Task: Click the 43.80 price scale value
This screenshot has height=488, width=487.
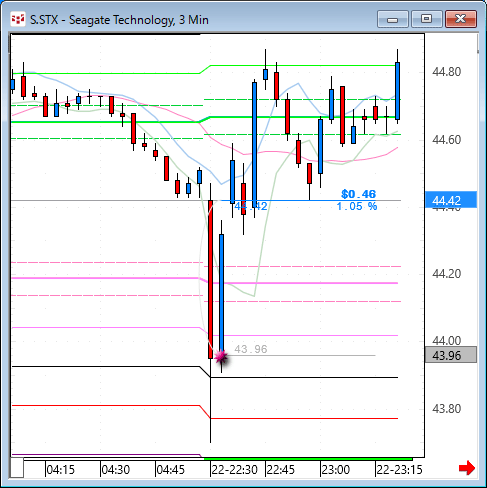Action: click(x=446, y=409)
